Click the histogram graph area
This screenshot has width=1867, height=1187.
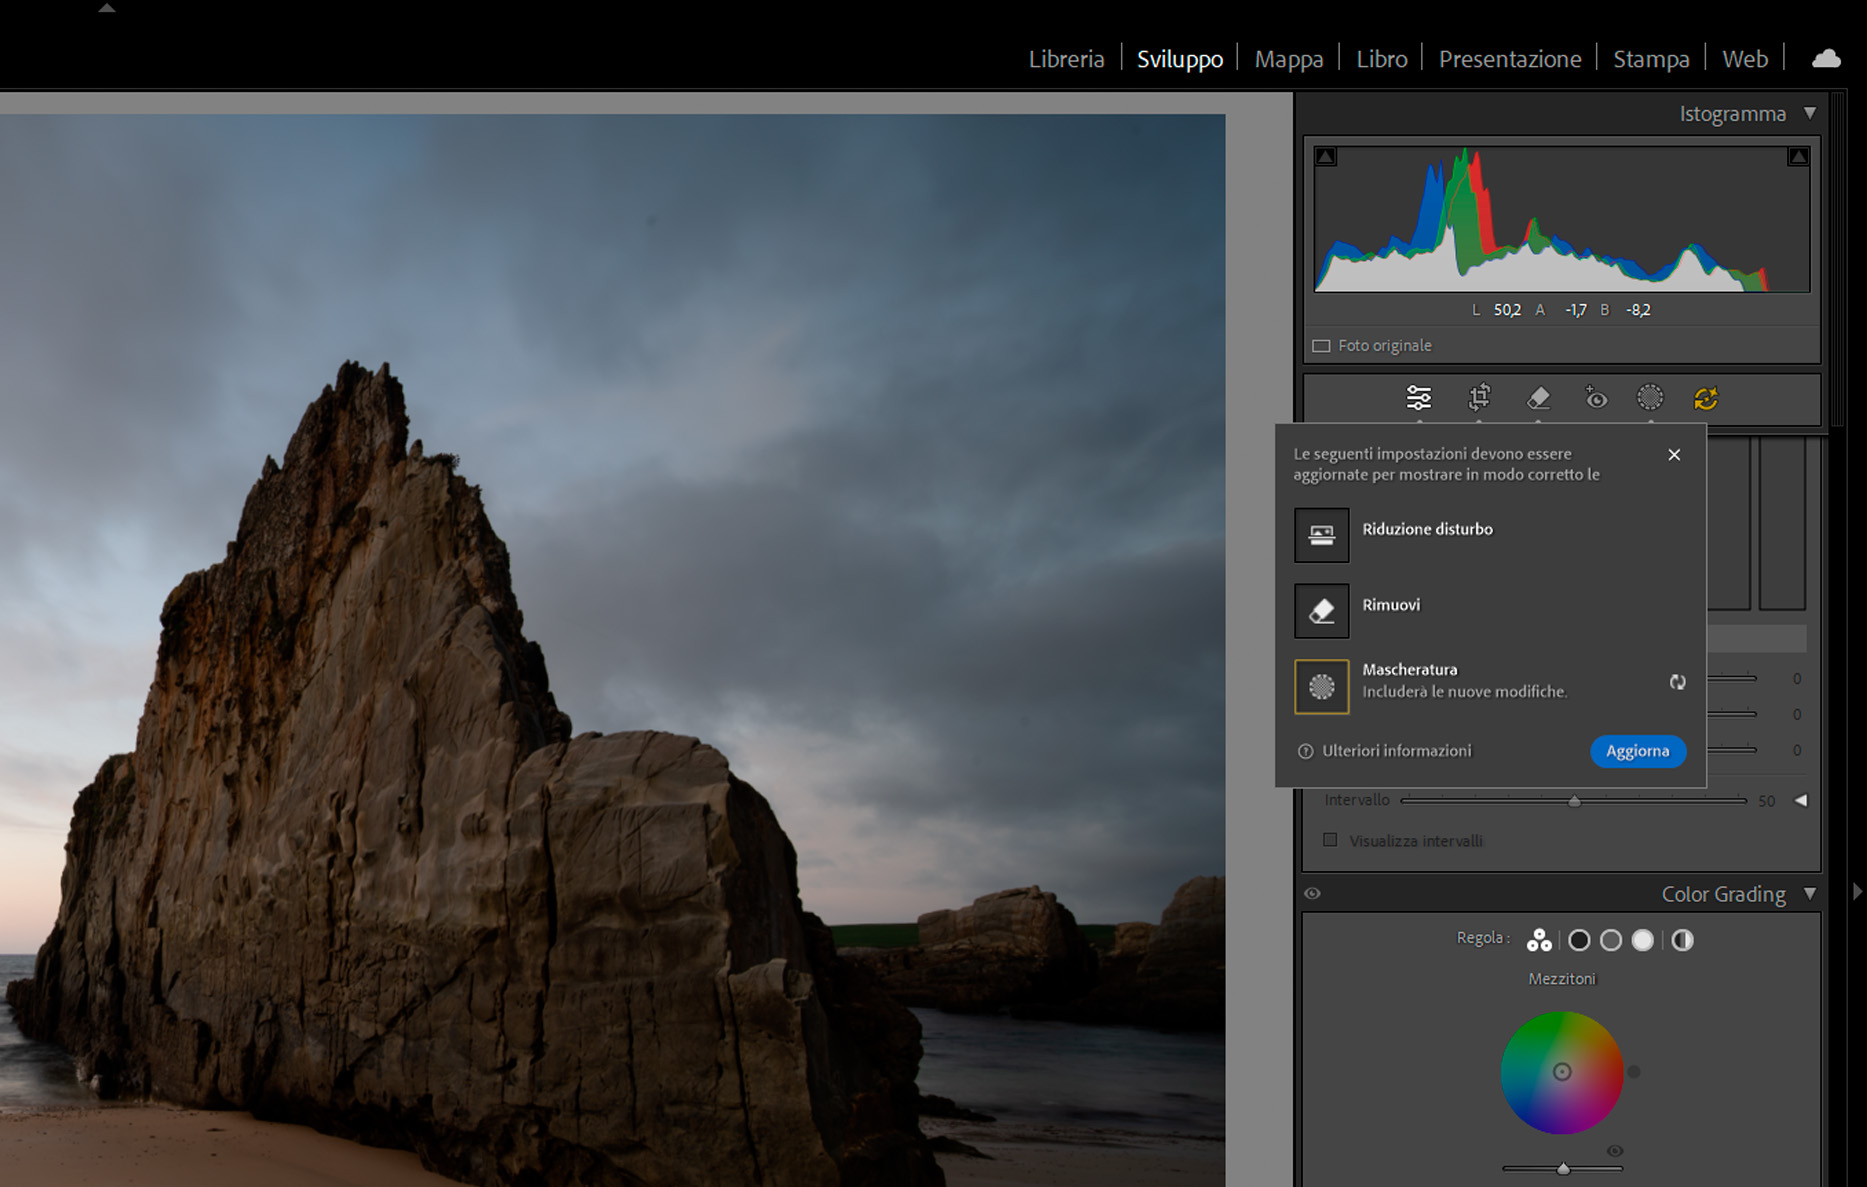[1562, 219]
